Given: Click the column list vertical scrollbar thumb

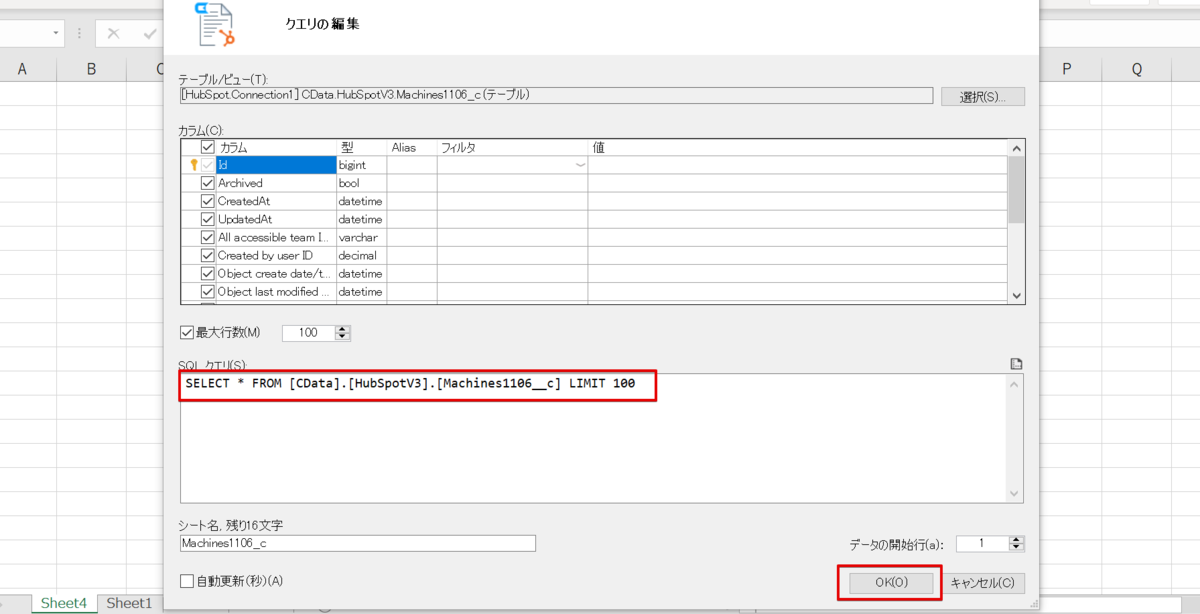Looking at the screenshot, I should coord(1016,190).
